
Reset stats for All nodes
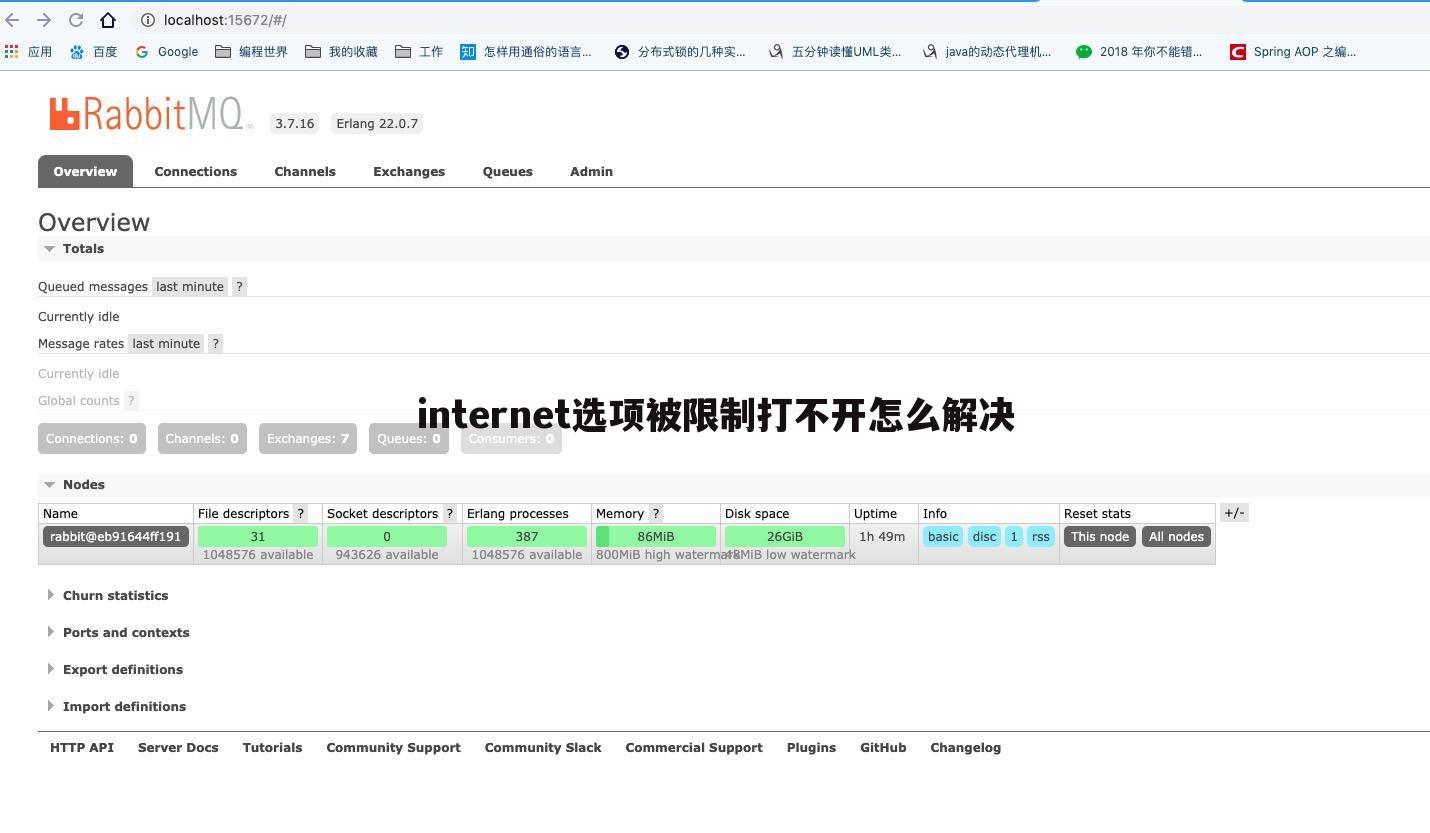[1176, 537]
